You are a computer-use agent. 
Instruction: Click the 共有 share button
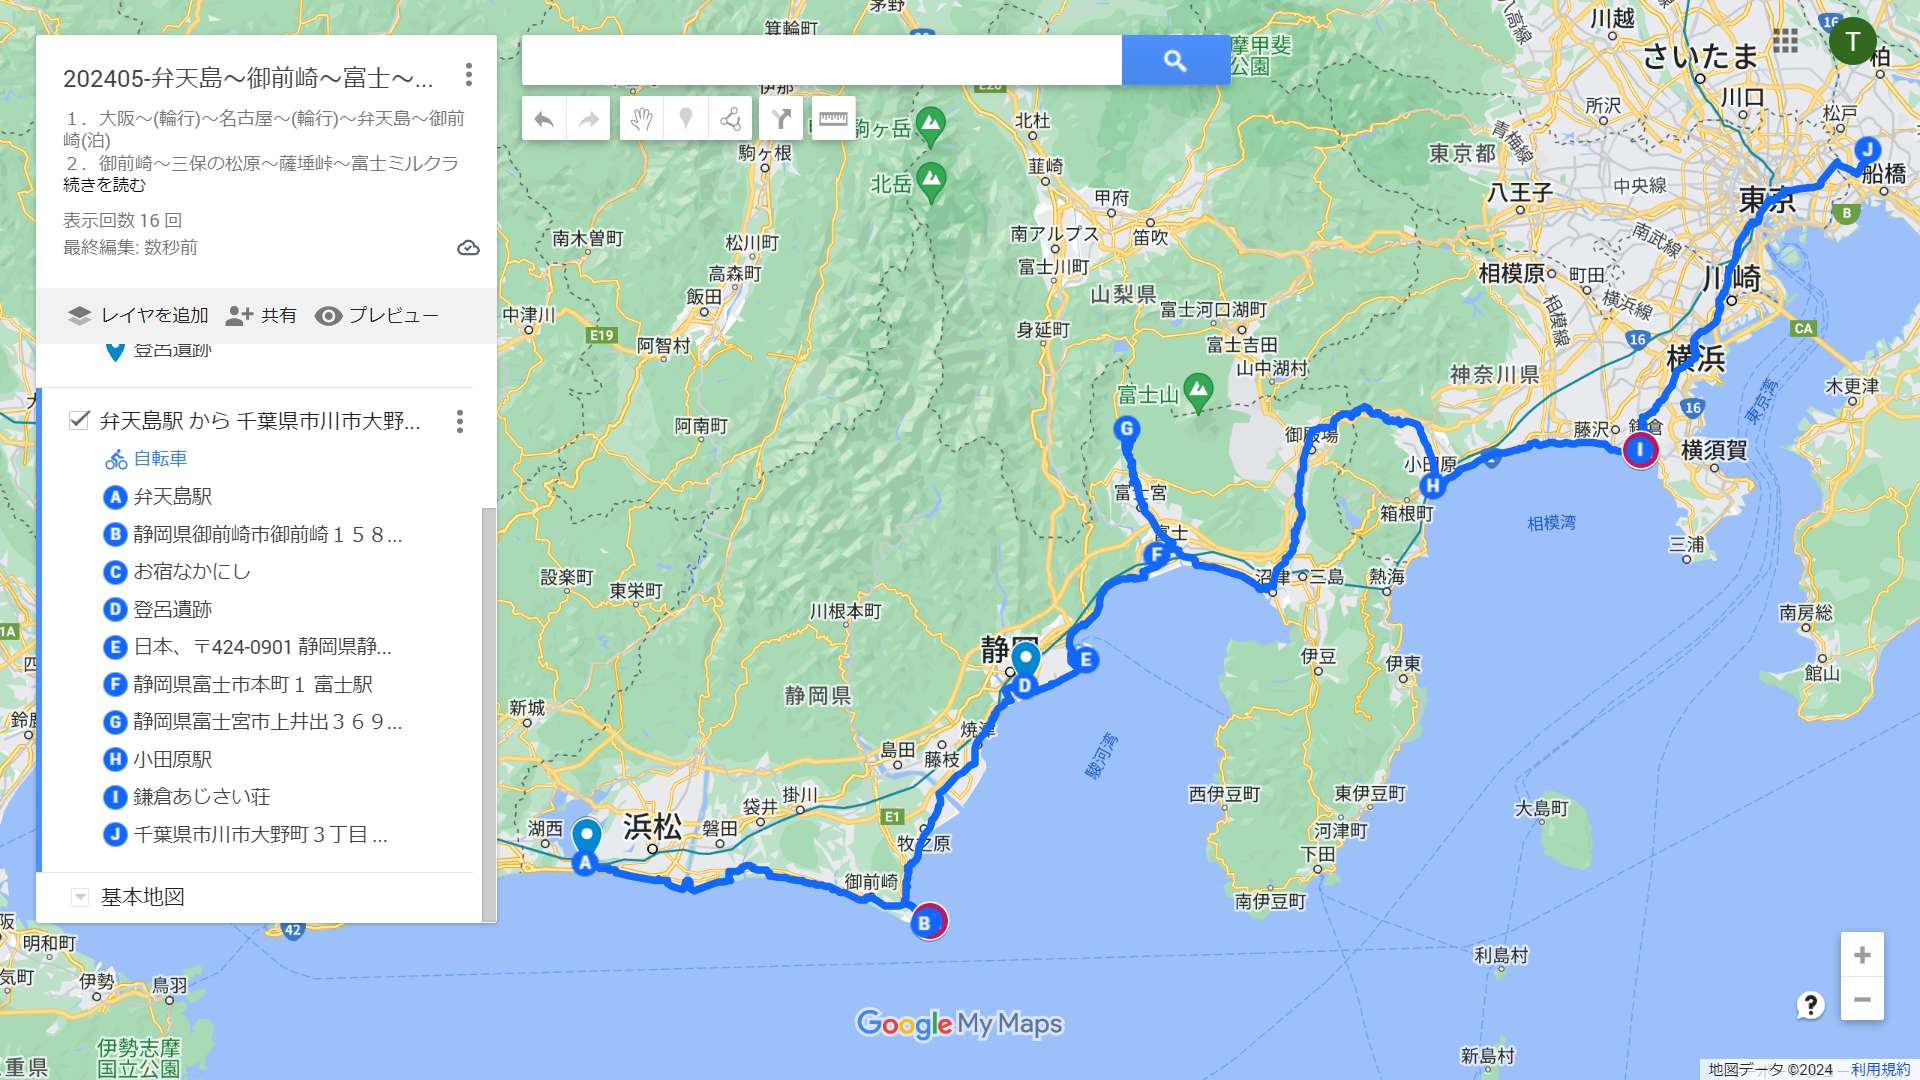point(261,316)
